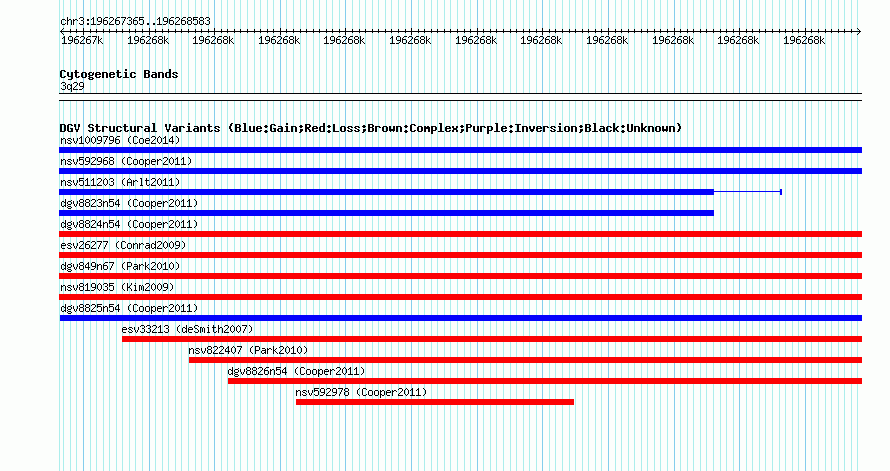This screenshot has height=471, width=890.
Task: Click the 196267k ruler tick label
Action: pos(82,40)
